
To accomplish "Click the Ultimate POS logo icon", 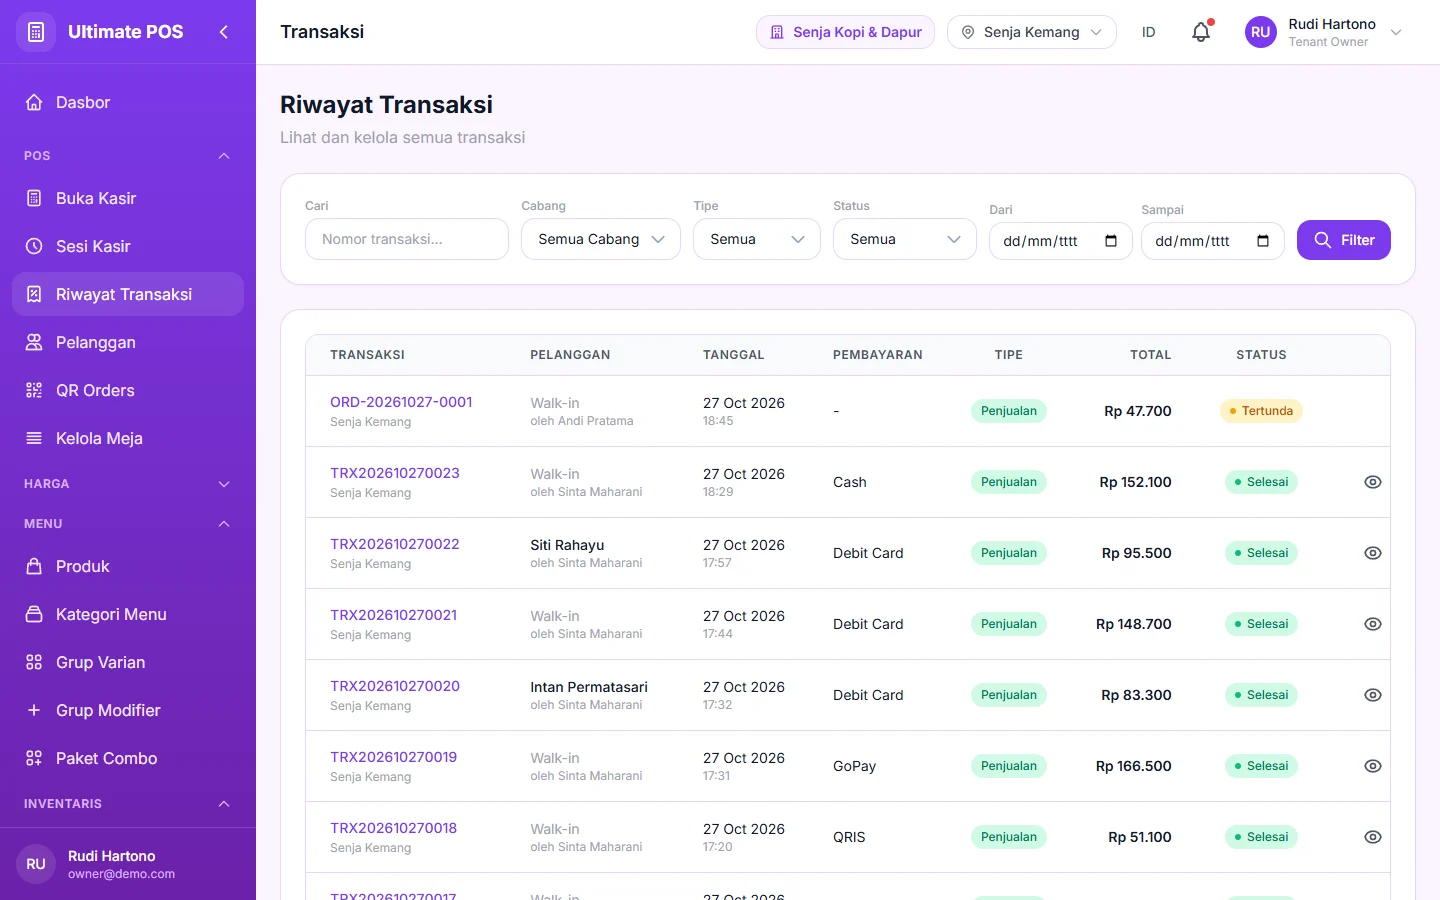I will 36,32.
